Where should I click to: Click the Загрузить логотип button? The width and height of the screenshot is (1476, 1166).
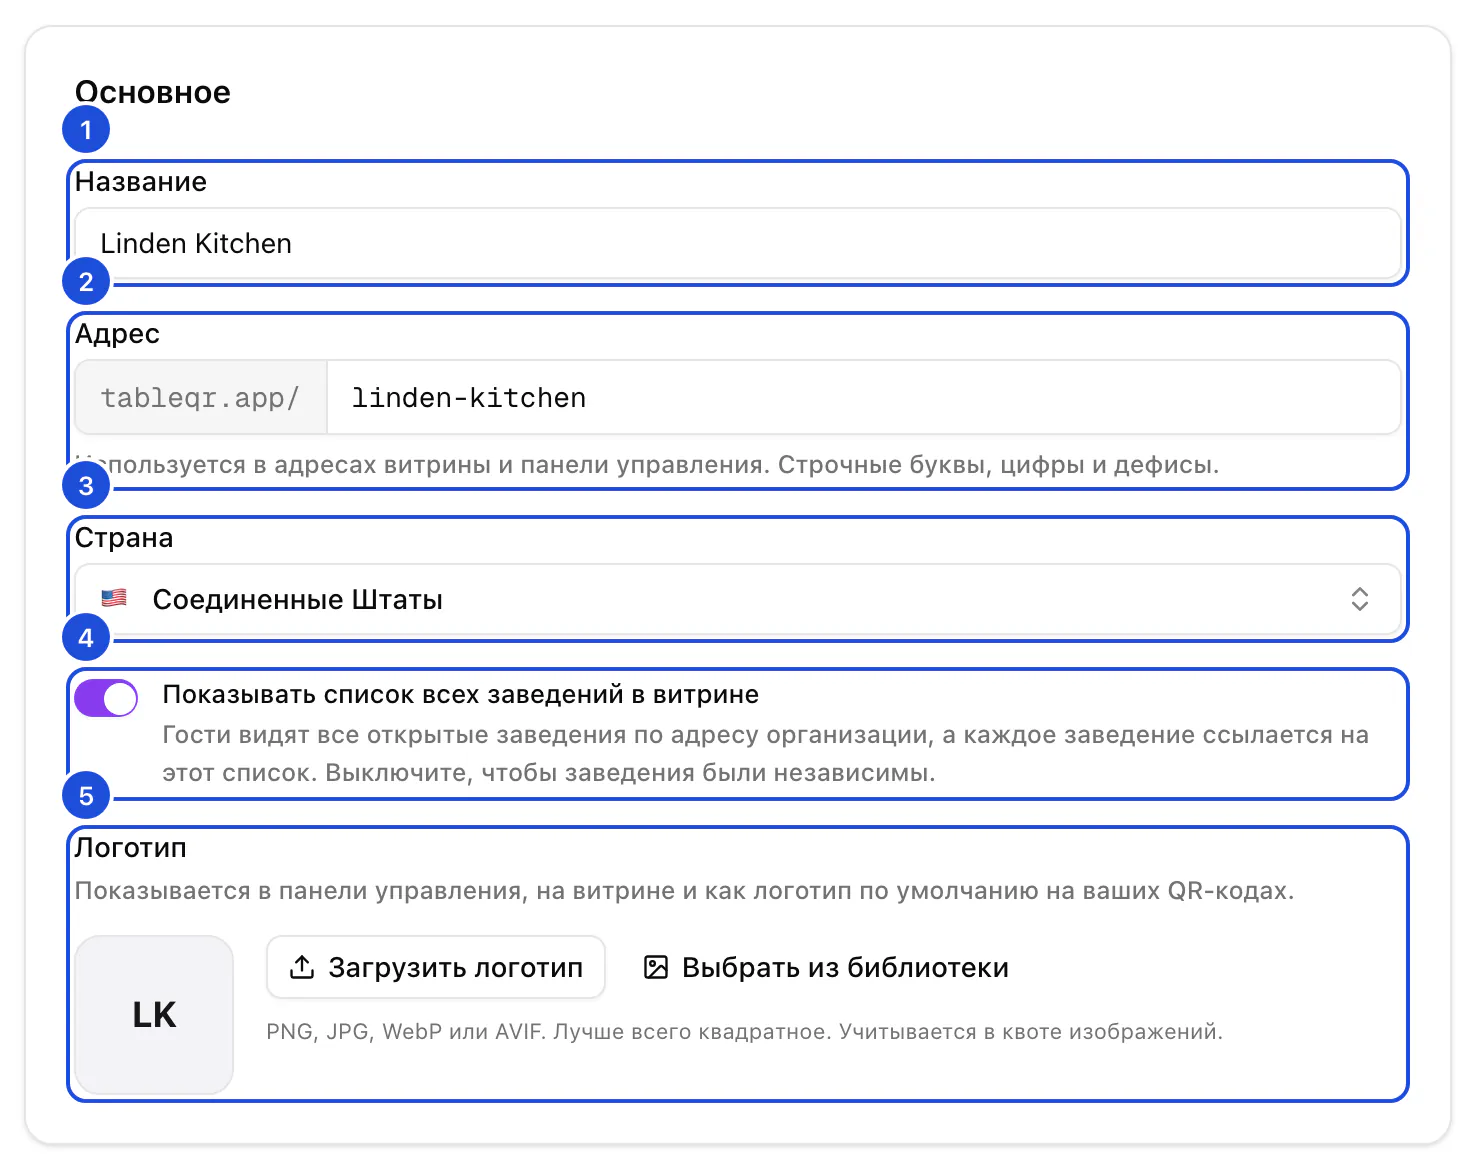436,967
